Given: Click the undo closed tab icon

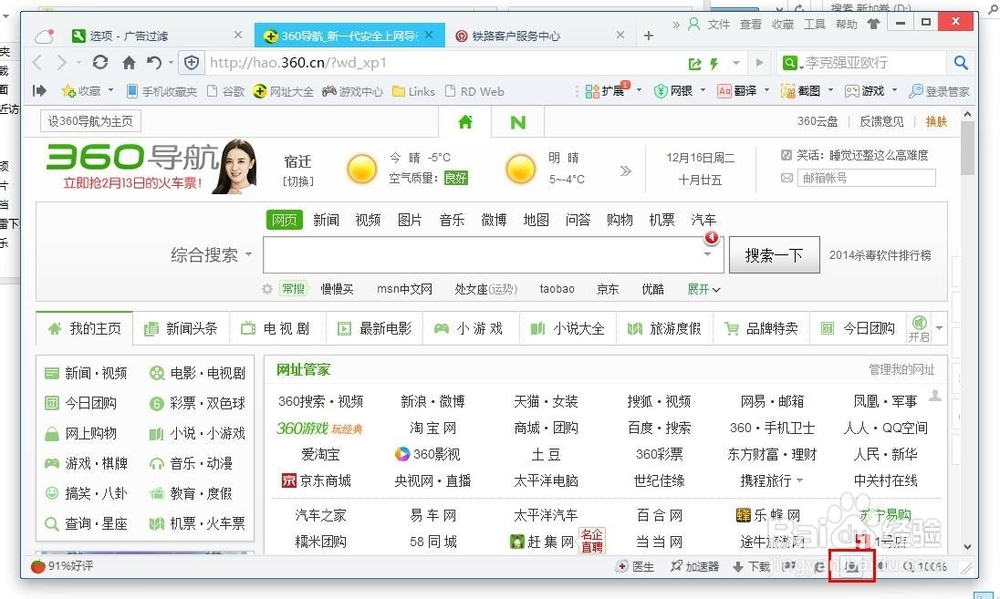Looking at the screenshot, I should pos(154,63).
